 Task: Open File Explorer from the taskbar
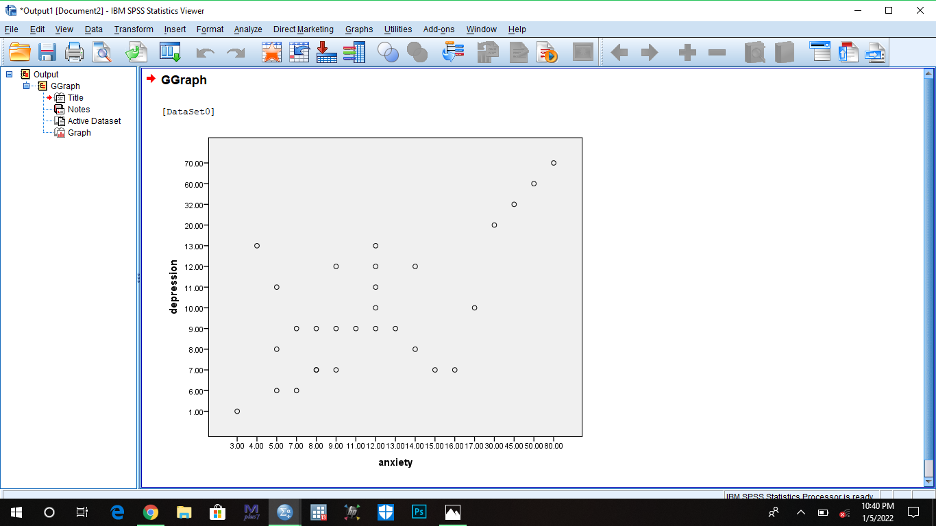(184, 512)
